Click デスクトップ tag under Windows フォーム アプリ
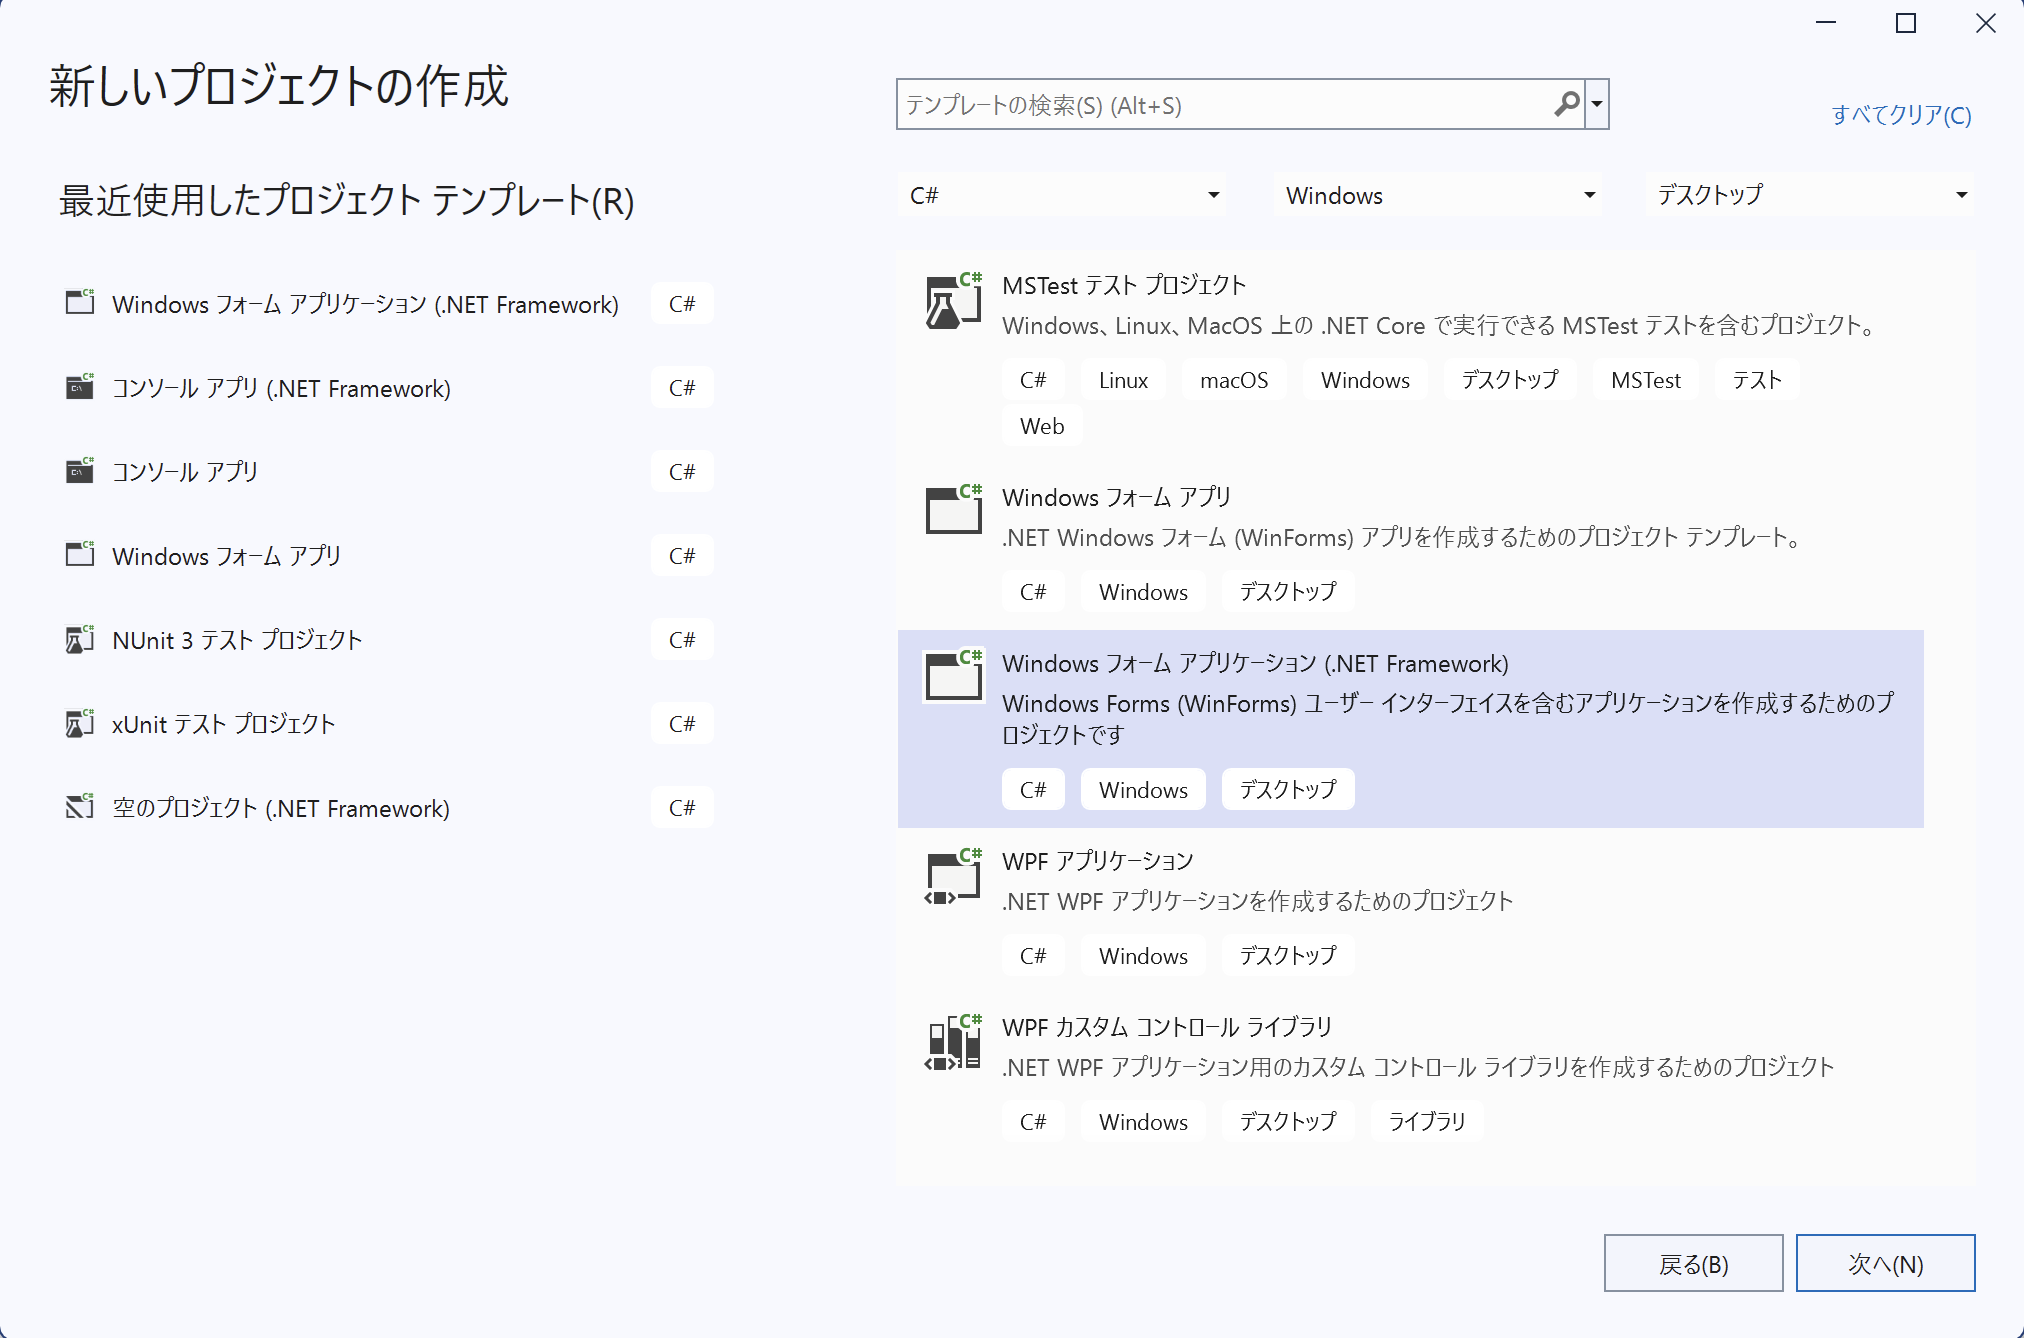 pyautogui.click(x=1288, y=592)
